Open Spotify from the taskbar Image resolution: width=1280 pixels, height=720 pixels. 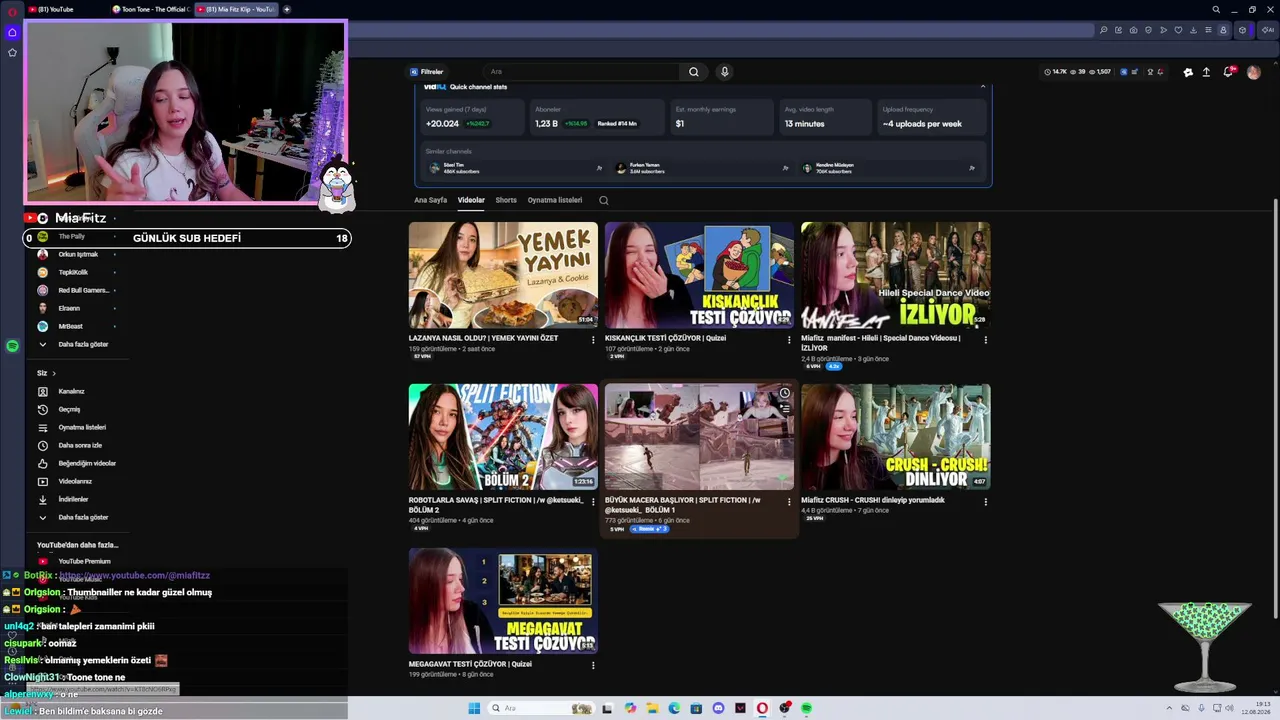tap(806, 708)
